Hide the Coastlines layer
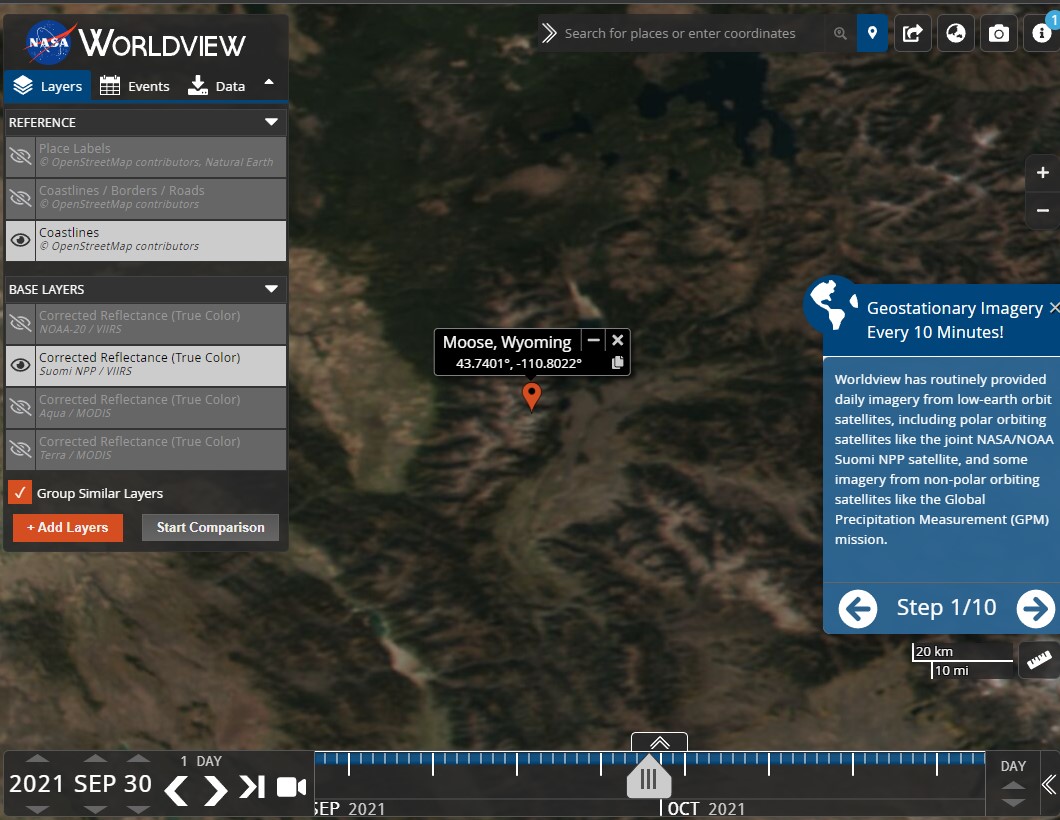This screenshot has width=1060, height=820. [20, 240]
